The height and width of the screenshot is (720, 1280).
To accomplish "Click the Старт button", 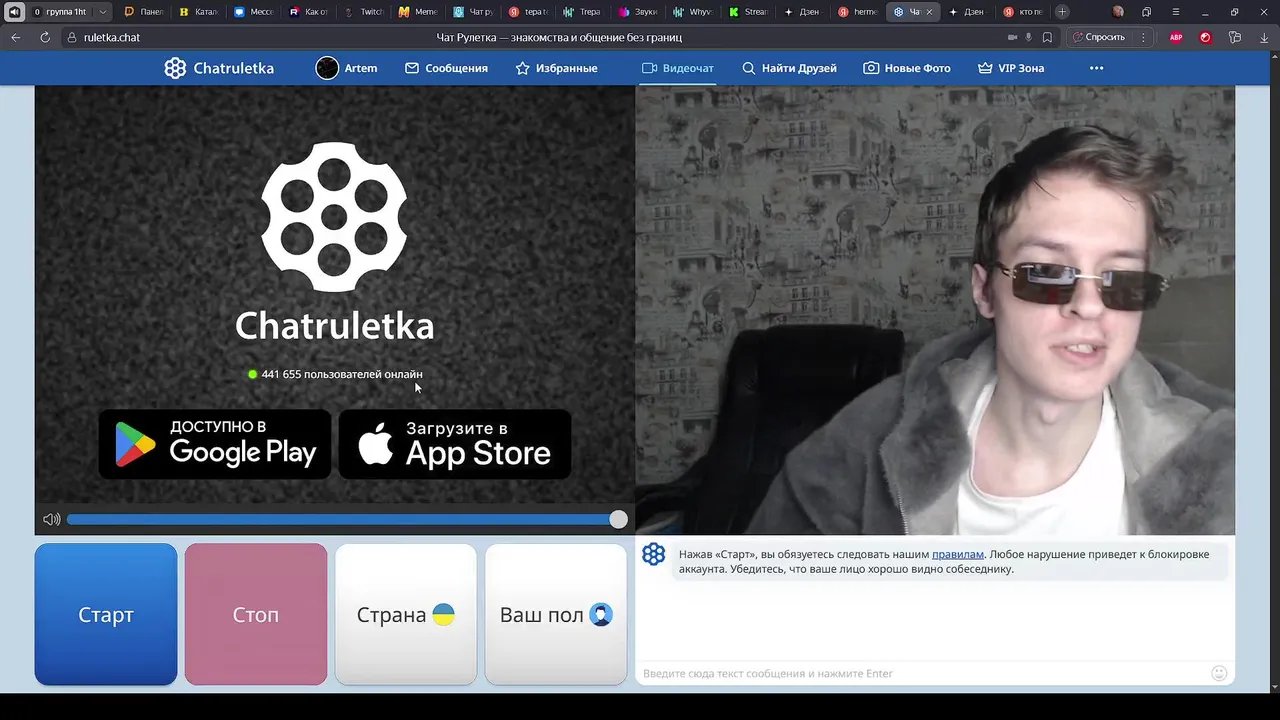I will [106, 614].
